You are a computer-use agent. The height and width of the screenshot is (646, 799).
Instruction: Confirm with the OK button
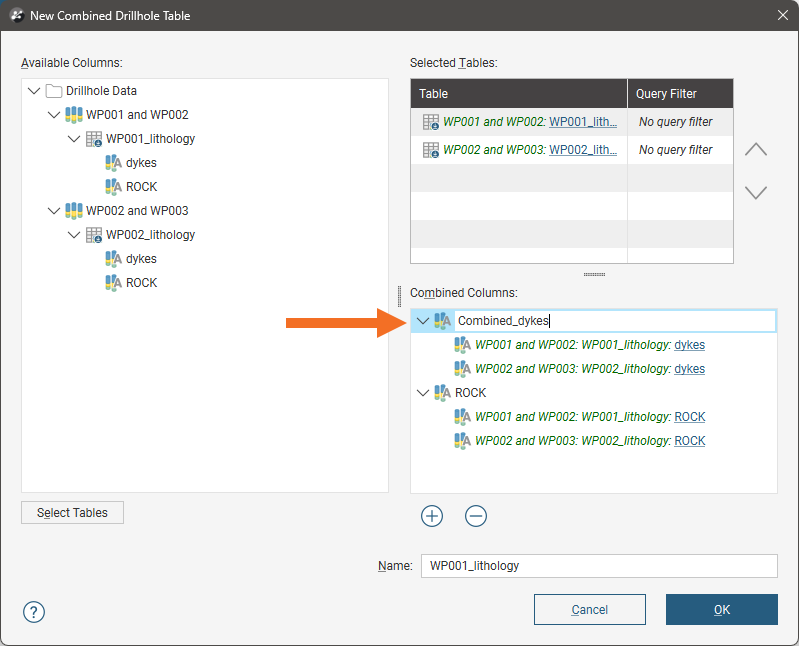[x=721, y=609]
